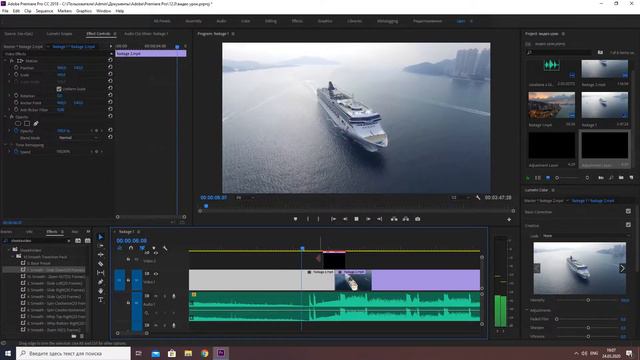Switch to Lumetri Scopes tab
This screenshot has width=640, height=360.
(x=59, y=34)
